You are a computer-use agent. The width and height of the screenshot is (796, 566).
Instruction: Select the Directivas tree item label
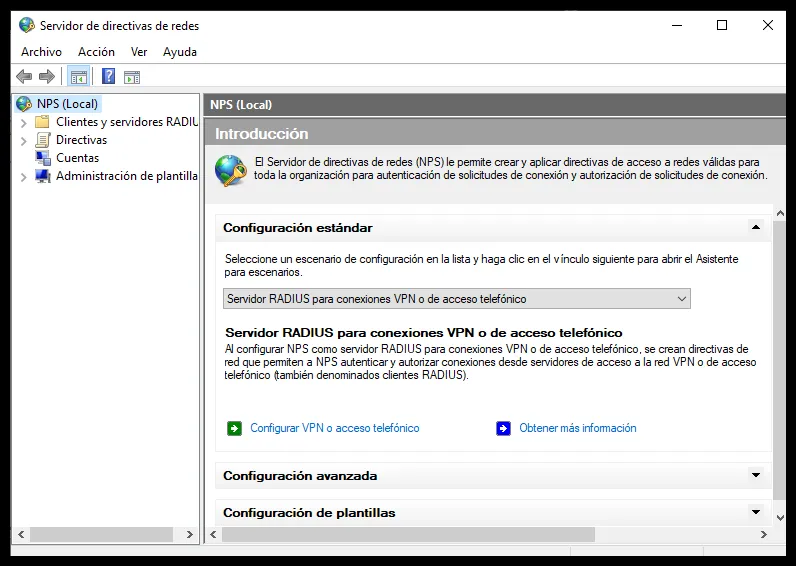point(81,140)
